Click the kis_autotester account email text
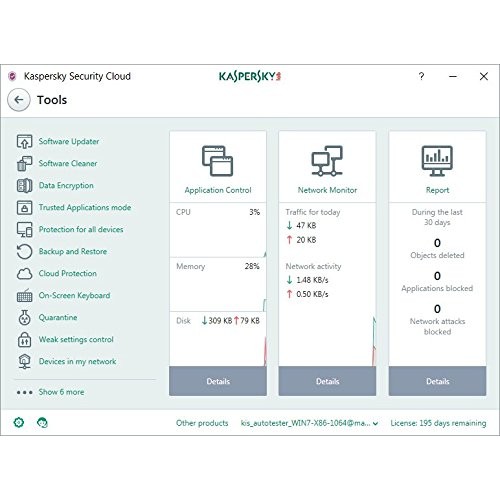The image size is (500, 500). point(305,423)
